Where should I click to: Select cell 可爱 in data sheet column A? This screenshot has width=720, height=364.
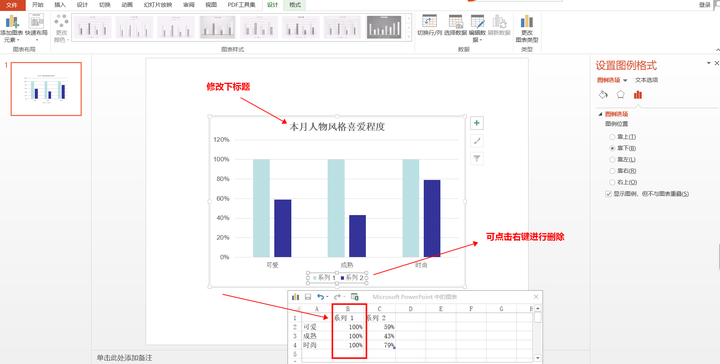pyautogui.click(x=317, y=327)
